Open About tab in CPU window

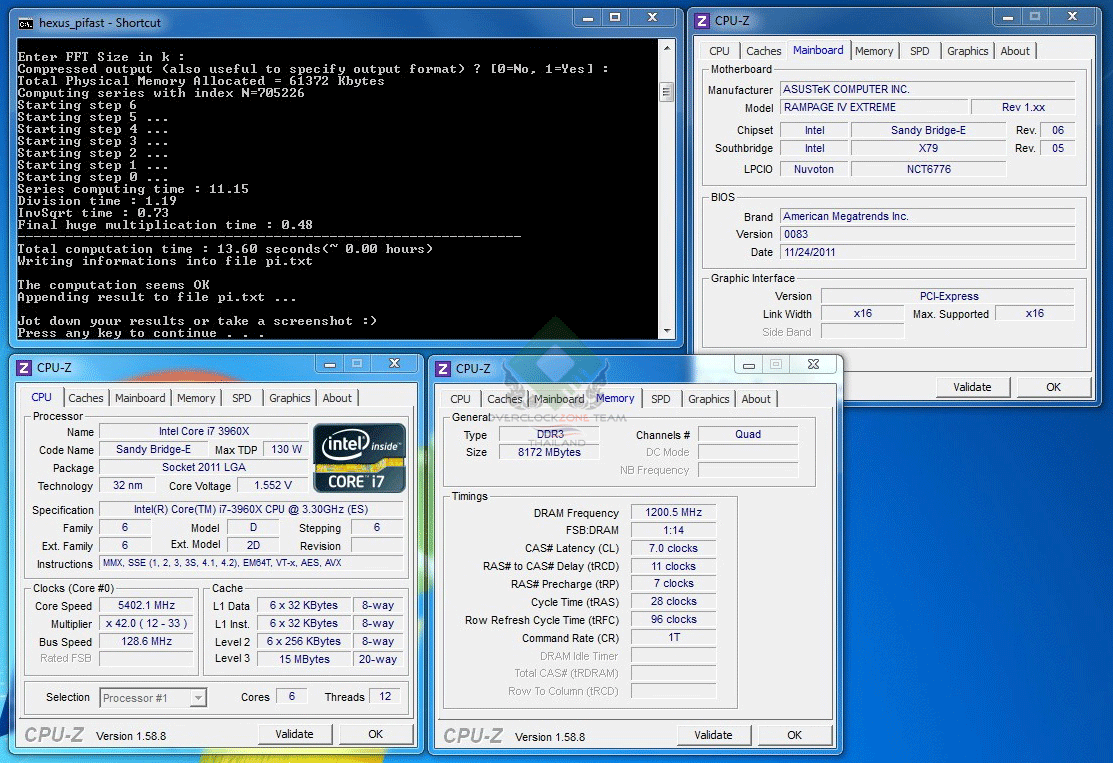(337, 398)
